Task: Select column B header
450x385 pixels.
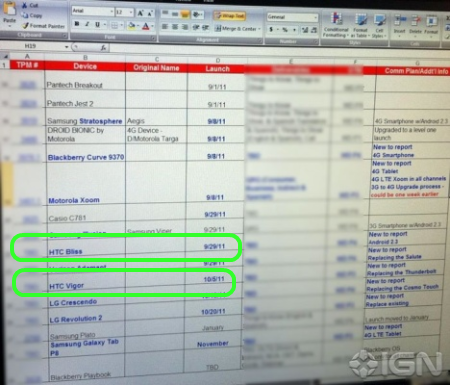Action: (x=85, y=58)
